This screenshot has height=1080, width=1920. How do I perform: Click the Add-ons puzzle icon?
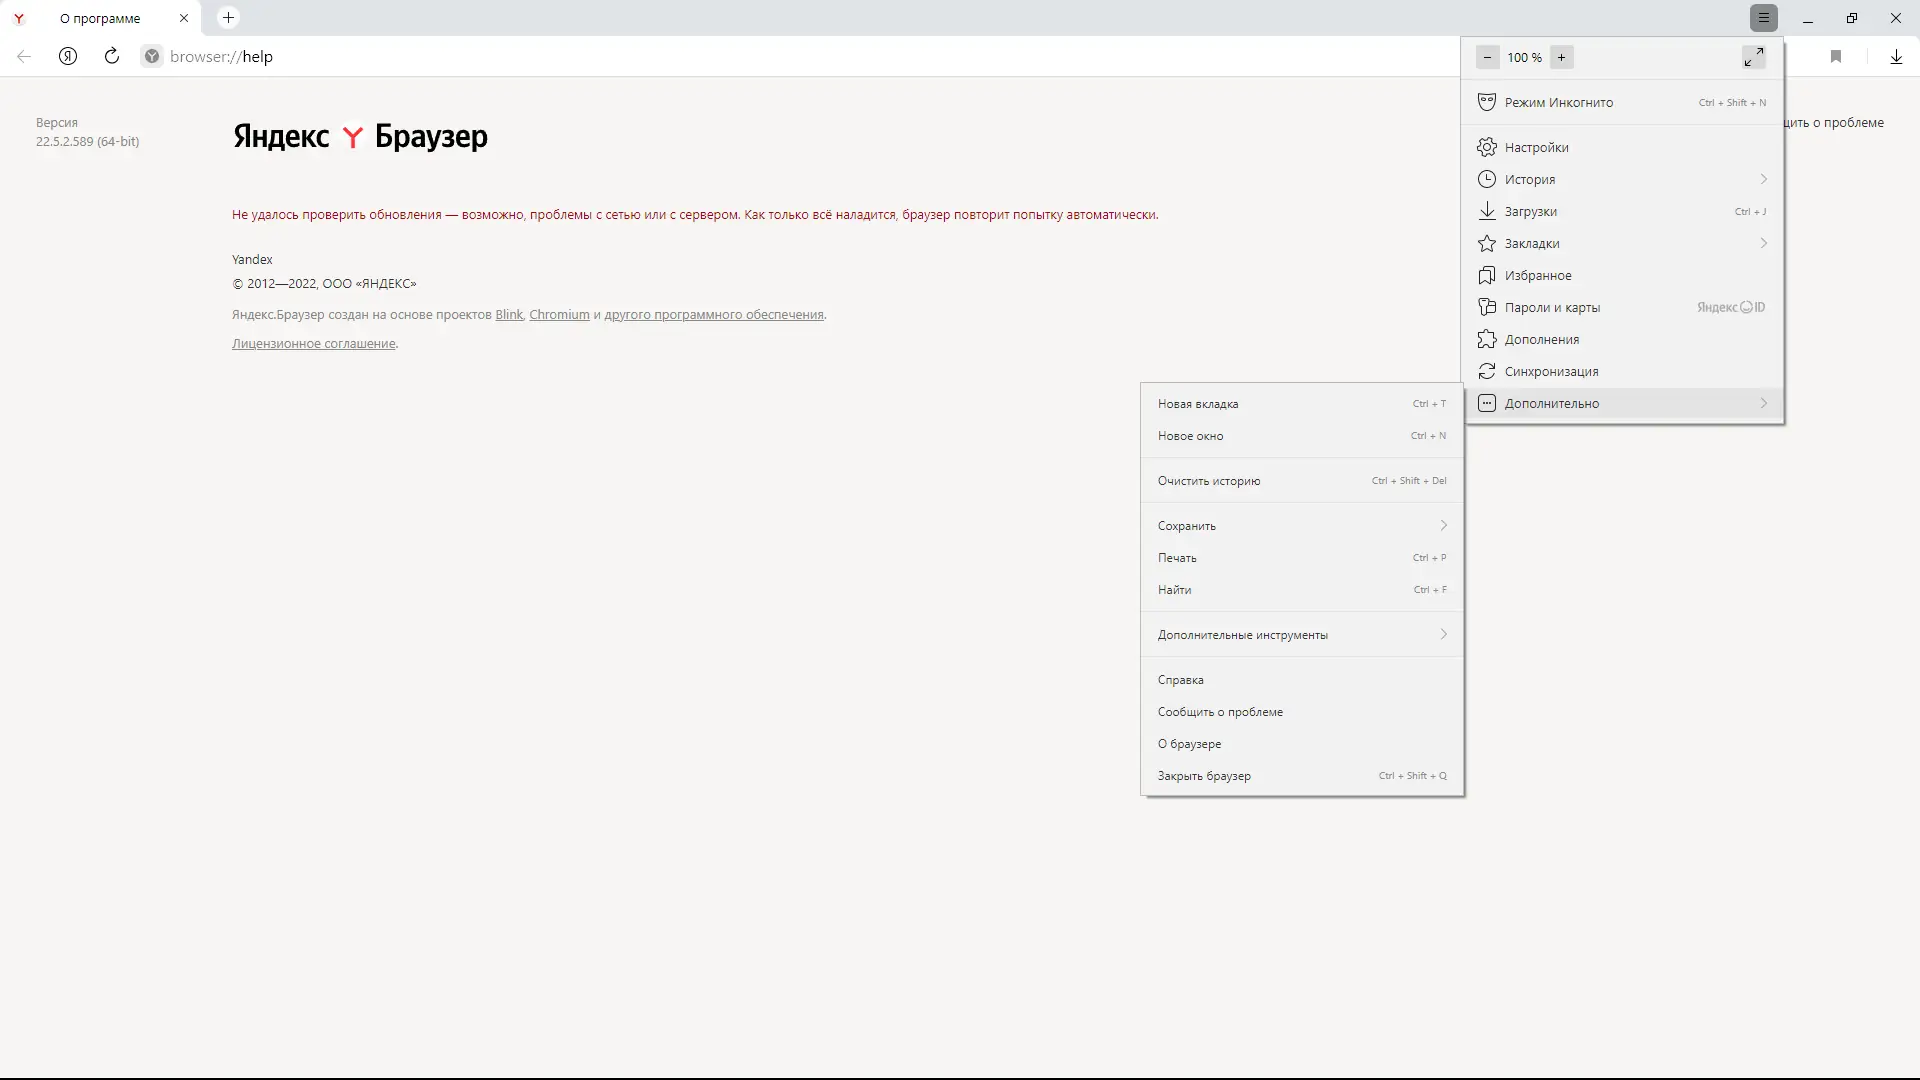pos(1487,339)
